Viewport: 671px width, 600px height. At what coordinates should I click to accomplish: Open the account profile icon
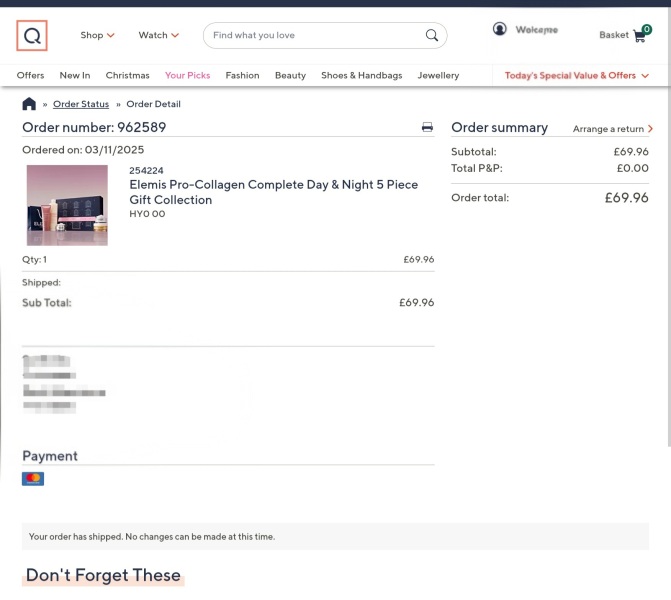[x=499, y=29]
